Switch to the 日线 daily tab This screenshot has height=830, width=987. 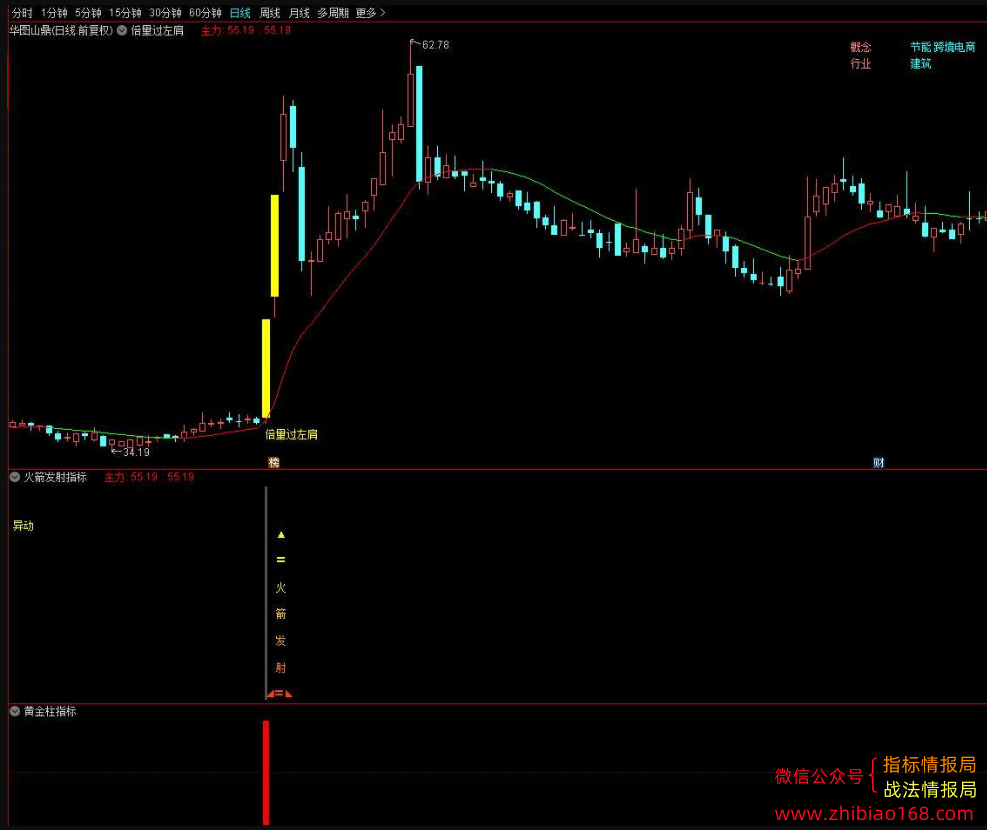(240, 13)
